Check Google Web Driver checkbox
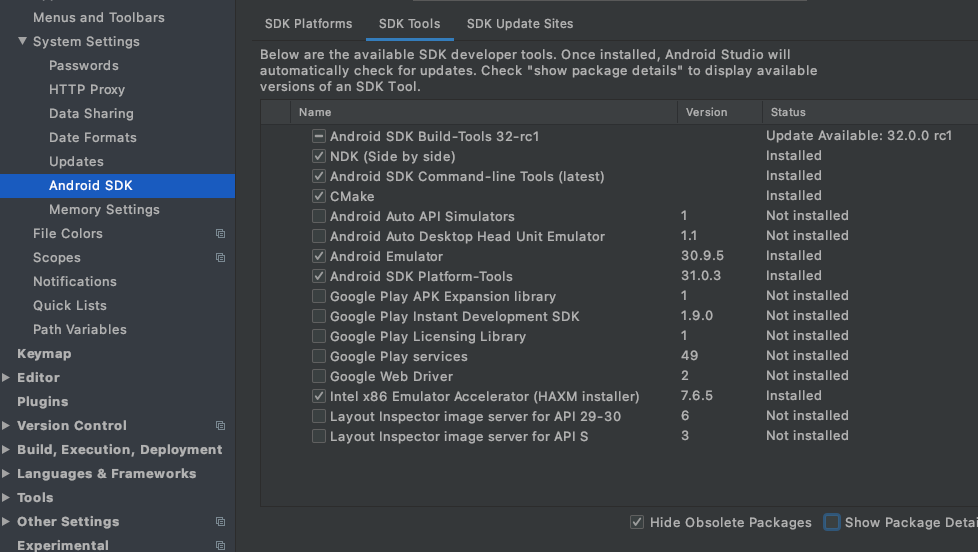The width and height of the screenshot is (978, 552). click(x=319, y=375)
